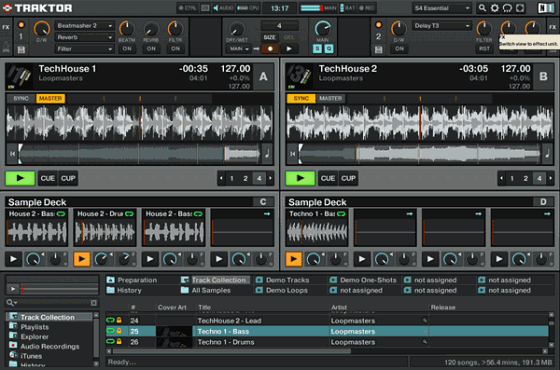
Task: Open the All Samples folder
Action: coord(207,290)
